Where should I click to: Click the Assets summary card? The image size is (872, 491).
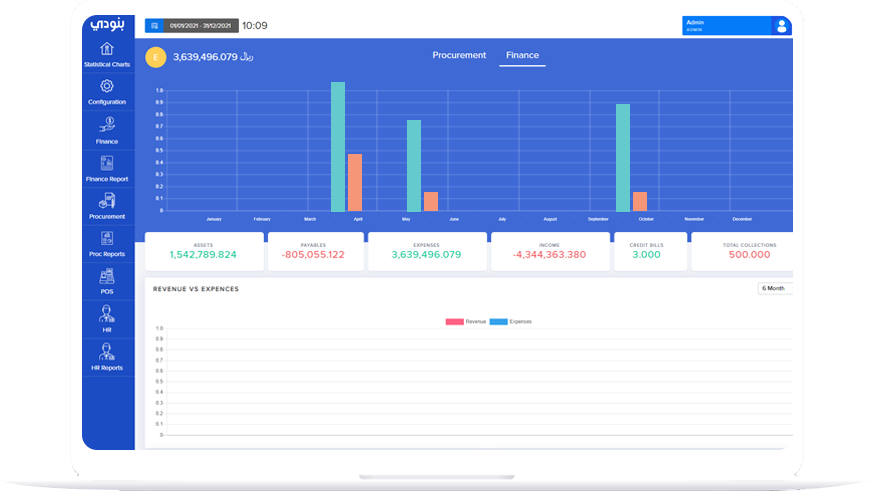204,251
